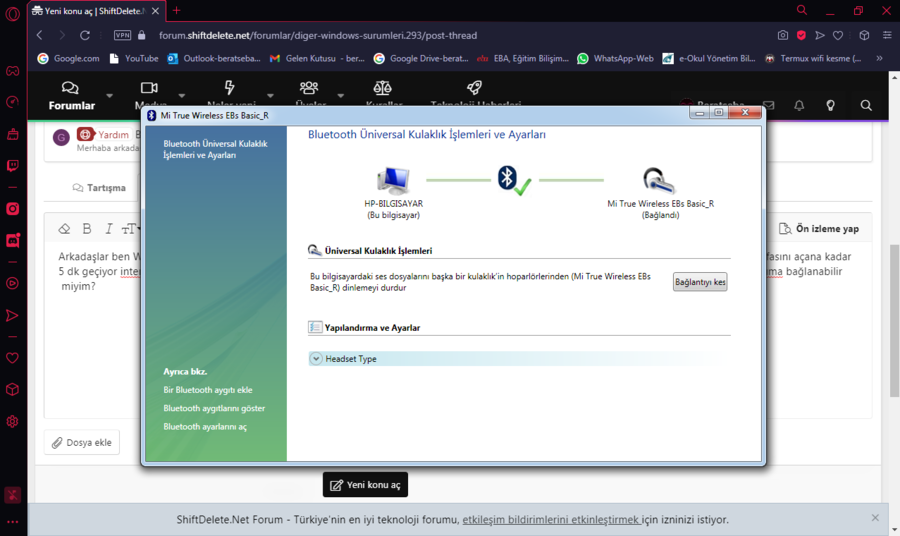Image resolution: width=900 pixels, height=536 pixels.
Task: Toggle italic formatting in editor
Action: click(x=108, y=229)
